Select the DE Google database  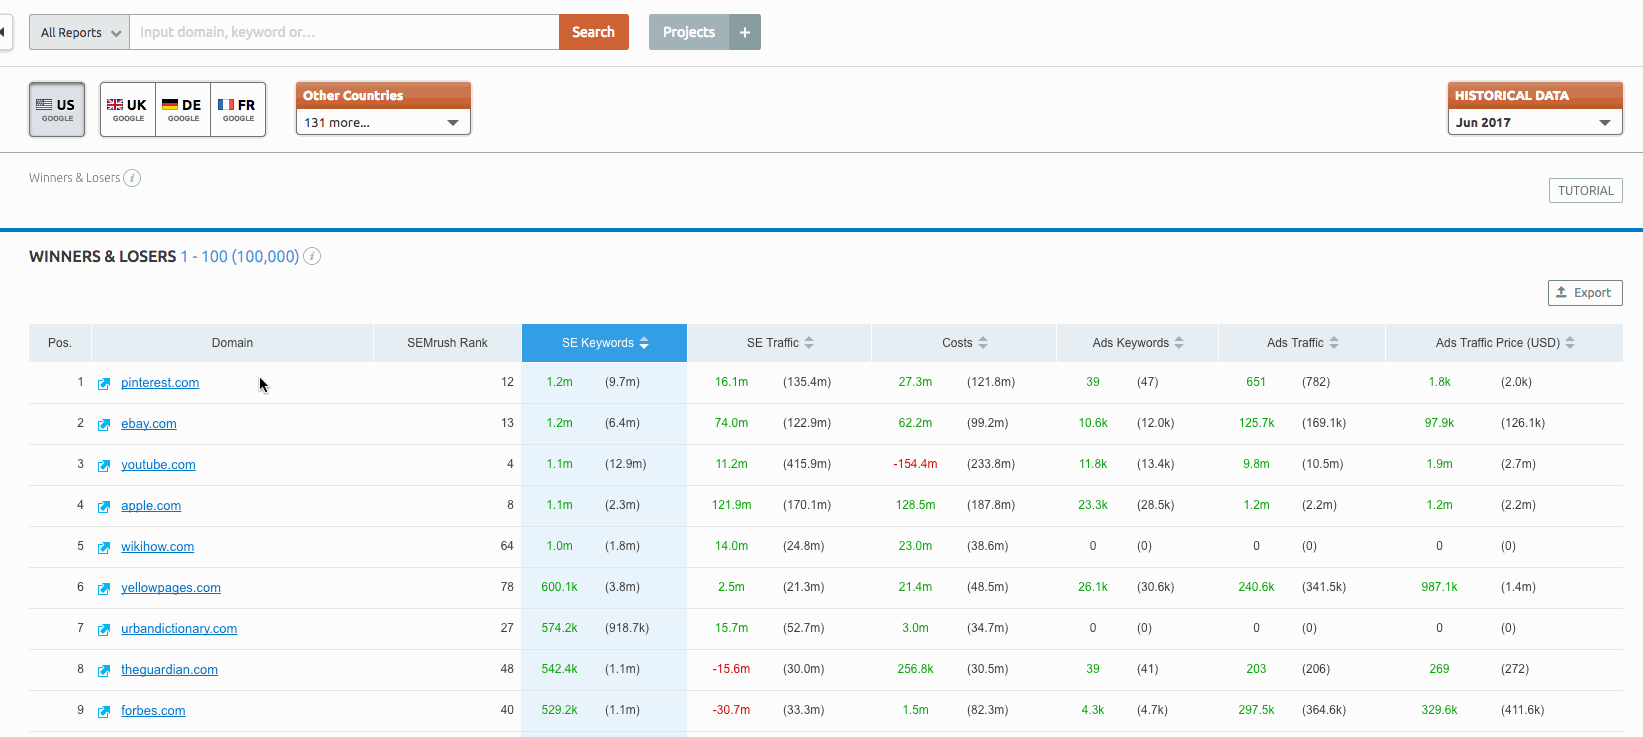tap(183, 109)
